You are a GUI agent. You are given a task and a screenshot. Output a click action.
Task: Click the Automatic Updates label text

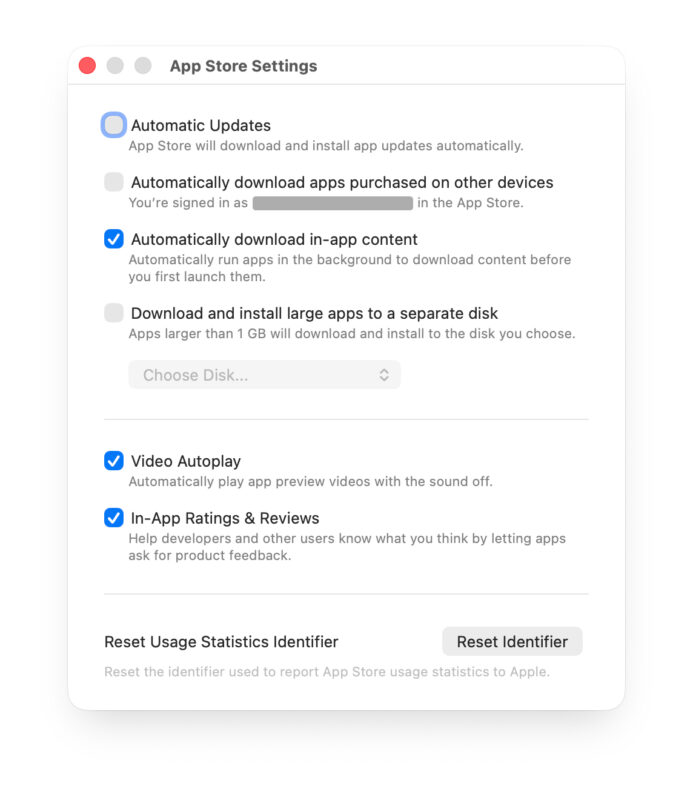201,126
